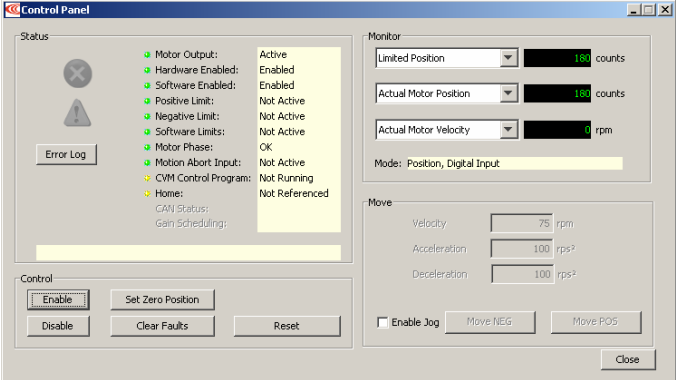
Task: Click the Motor Output value 'Active'
Action: tap(273, 55)
